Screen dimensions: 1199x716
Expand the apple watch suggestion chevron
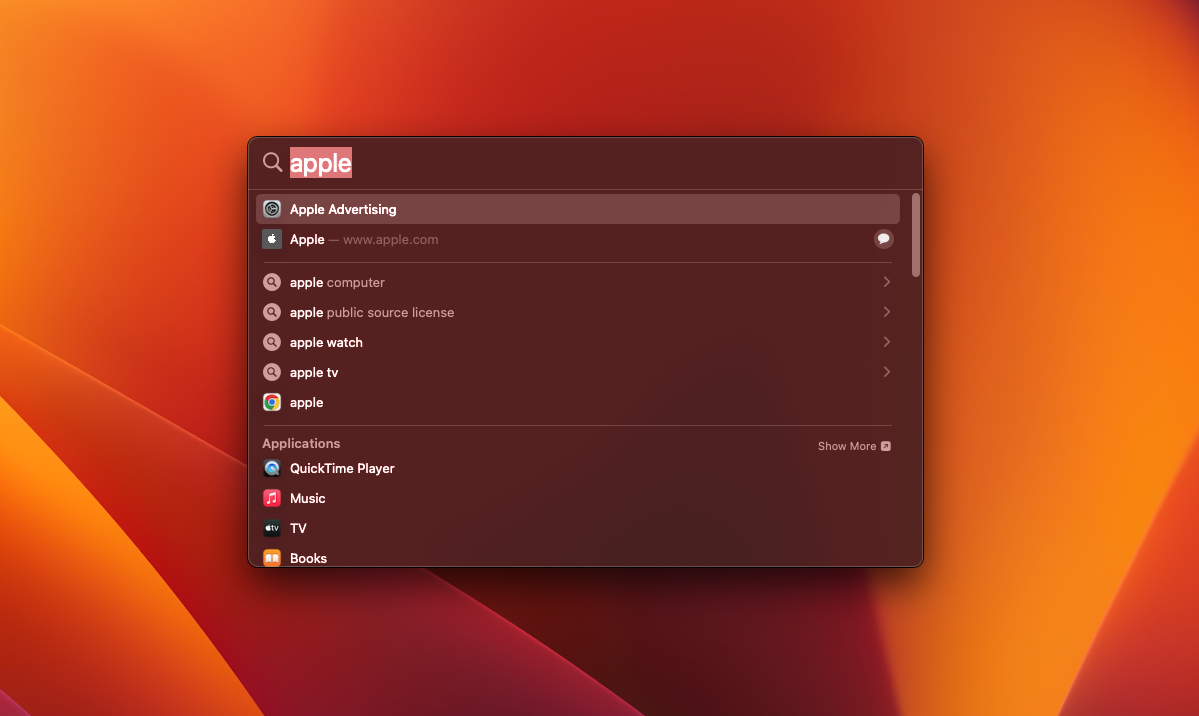point(886,341)
